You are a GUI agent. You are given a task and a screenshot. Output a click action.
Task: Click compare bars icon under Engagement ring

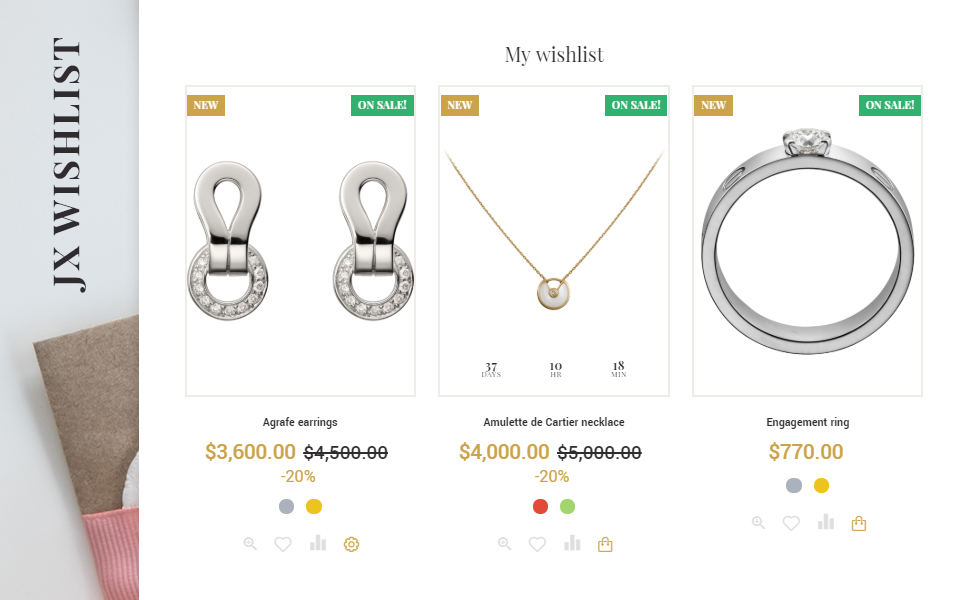[826, 522]
